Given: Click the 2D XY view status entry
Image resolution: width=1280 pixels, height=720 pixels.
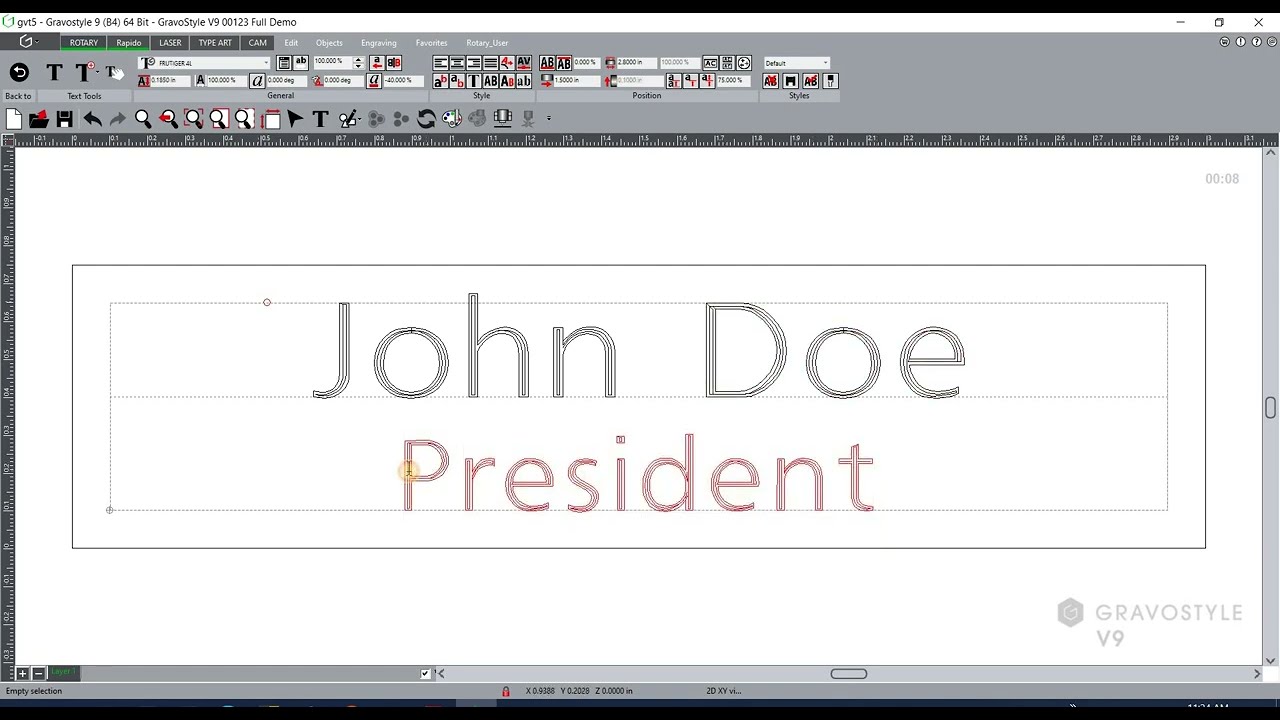Looking at the screenshot, I should (724, 691).
